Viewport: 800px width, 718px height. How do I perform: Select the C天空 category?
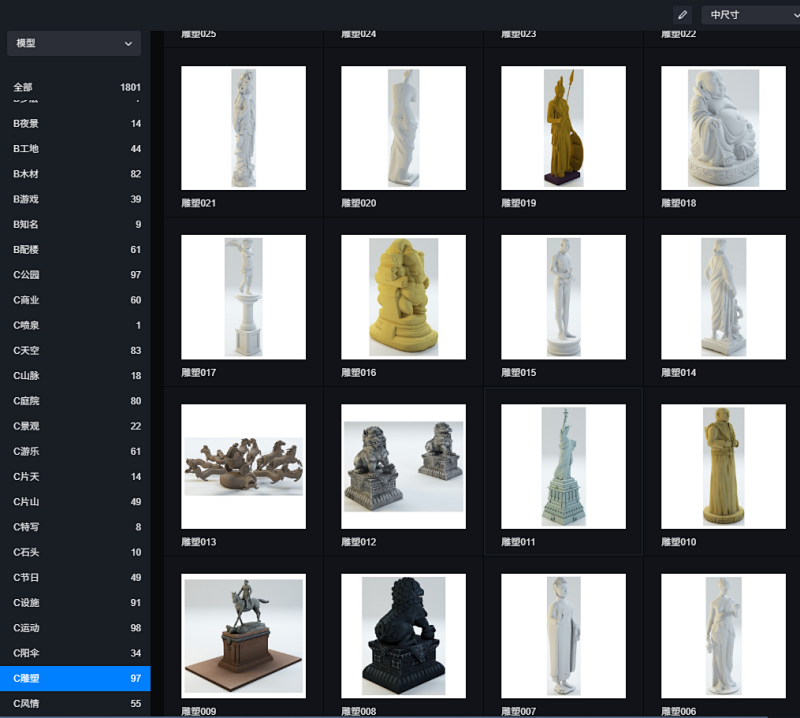coord(76,351)
